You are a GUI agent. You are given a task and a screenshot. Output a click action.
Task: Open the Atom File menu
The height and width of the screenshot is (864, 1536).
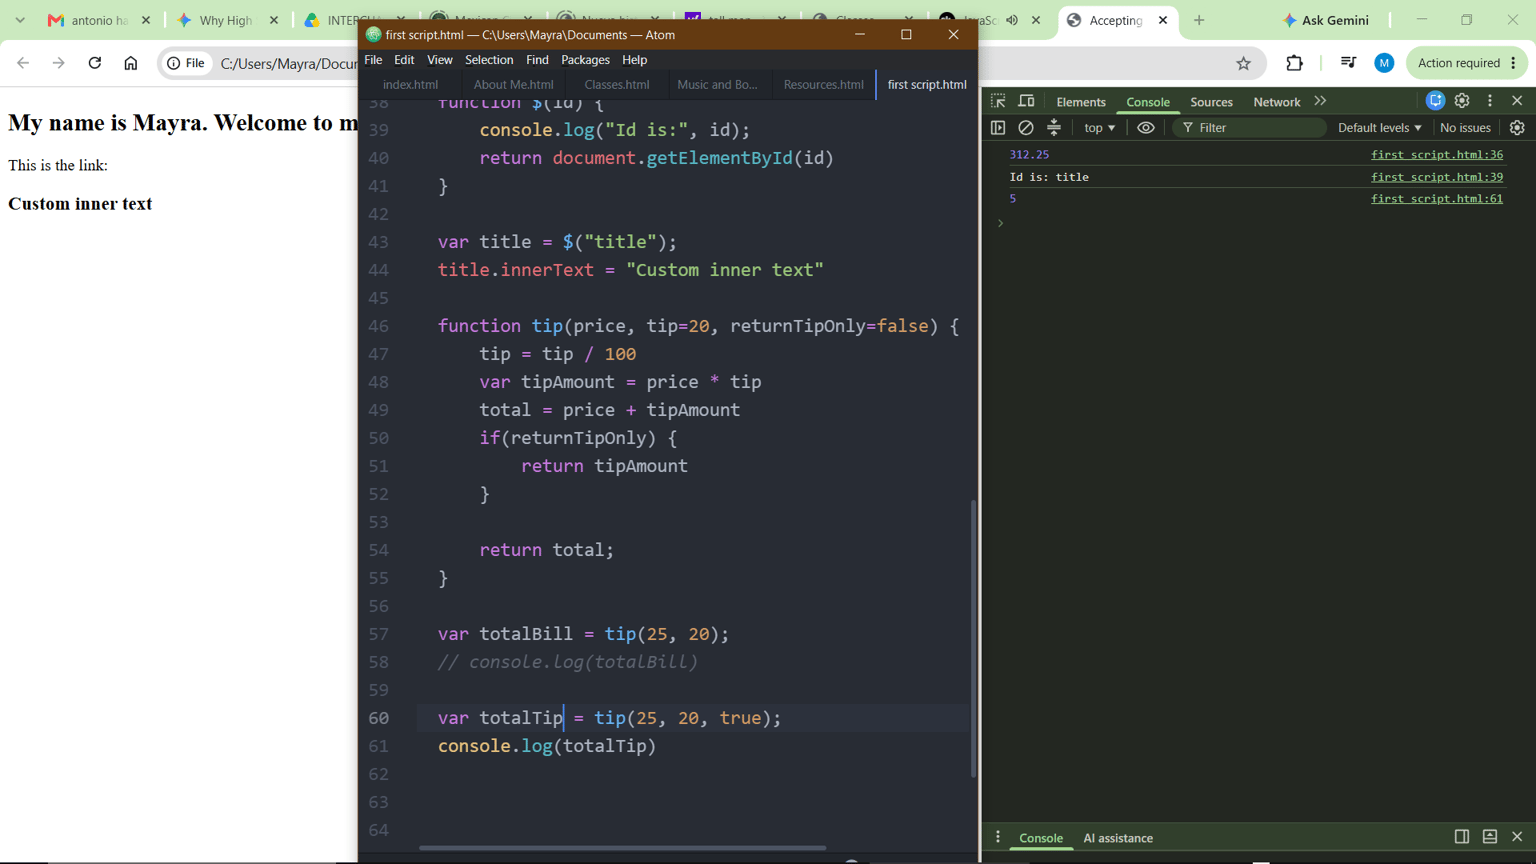[373, 60]
